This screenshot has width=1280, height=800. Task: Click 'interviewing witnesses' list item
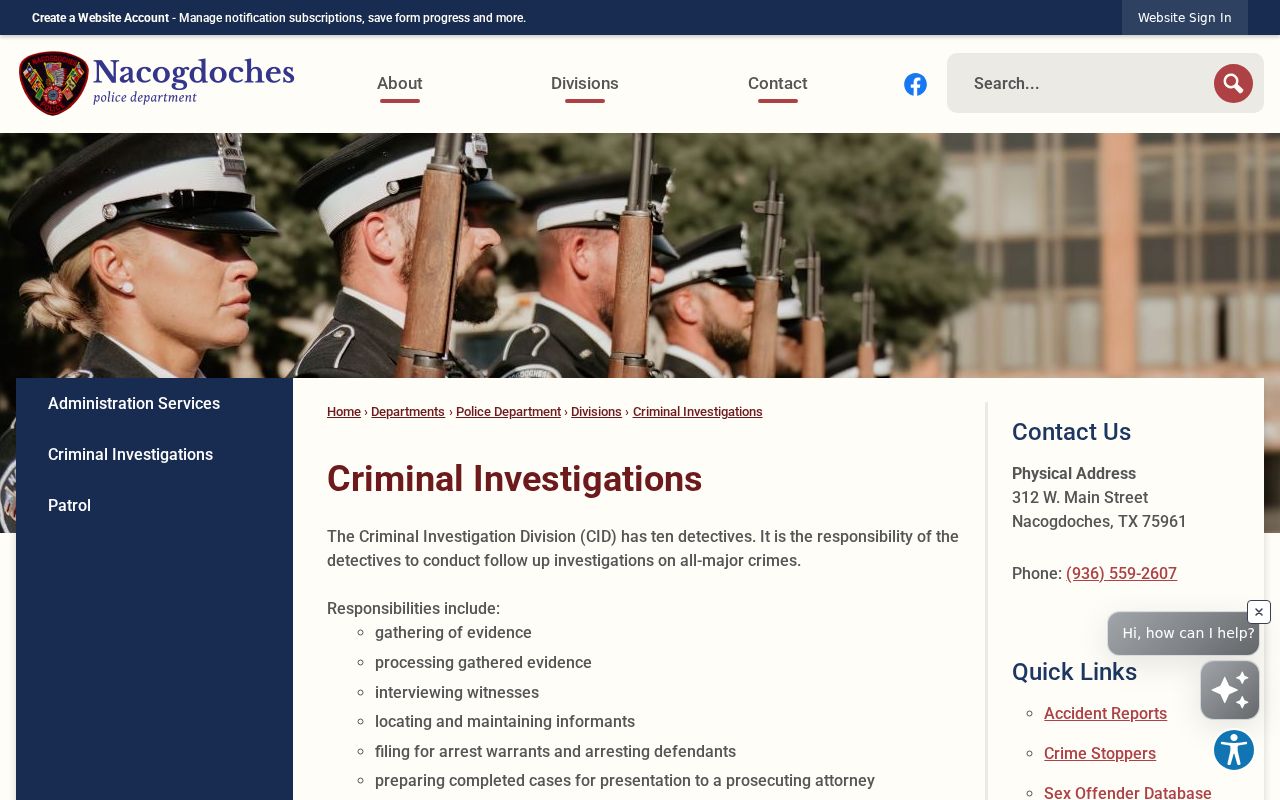point(457,692)
